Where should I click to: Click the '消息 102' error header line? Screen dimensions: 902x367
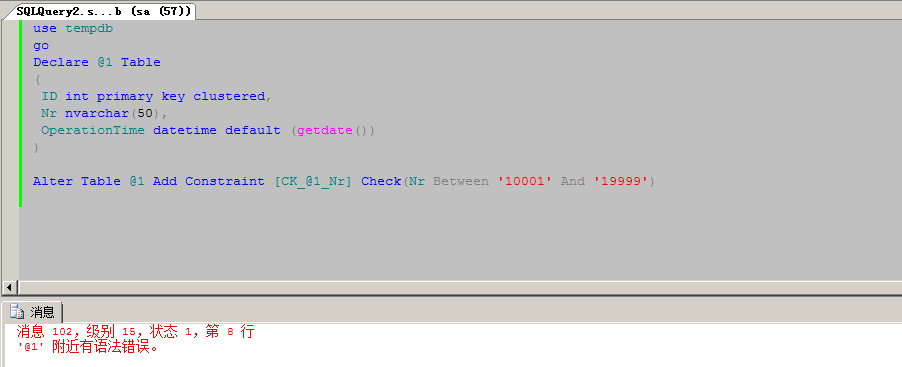(x=135, y=332)
